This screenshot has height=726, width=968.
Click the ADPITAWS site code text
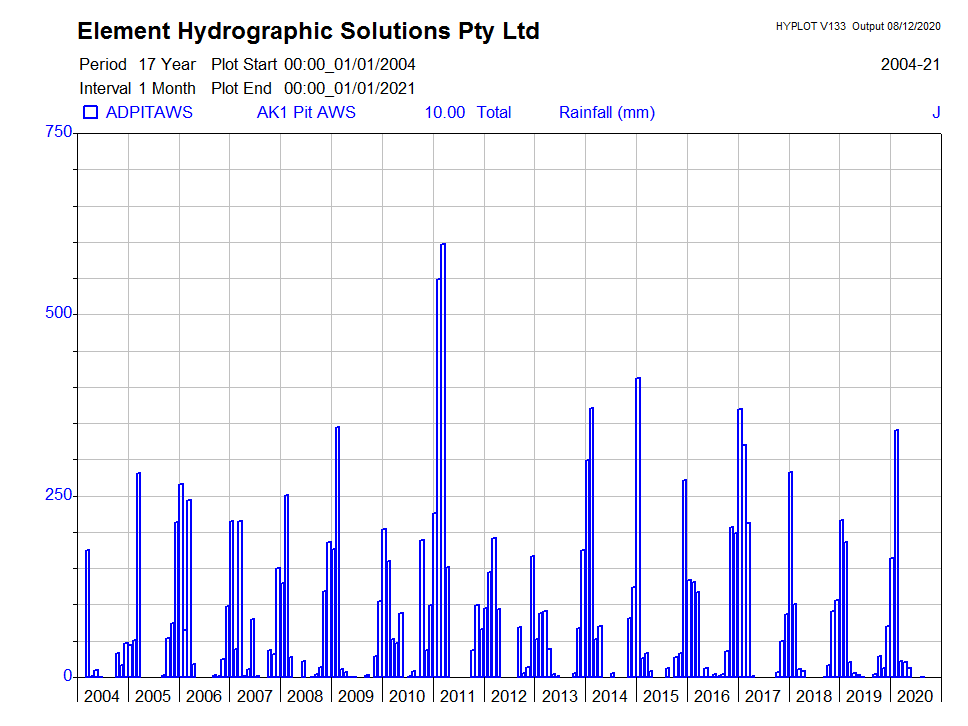click(149, 112)
